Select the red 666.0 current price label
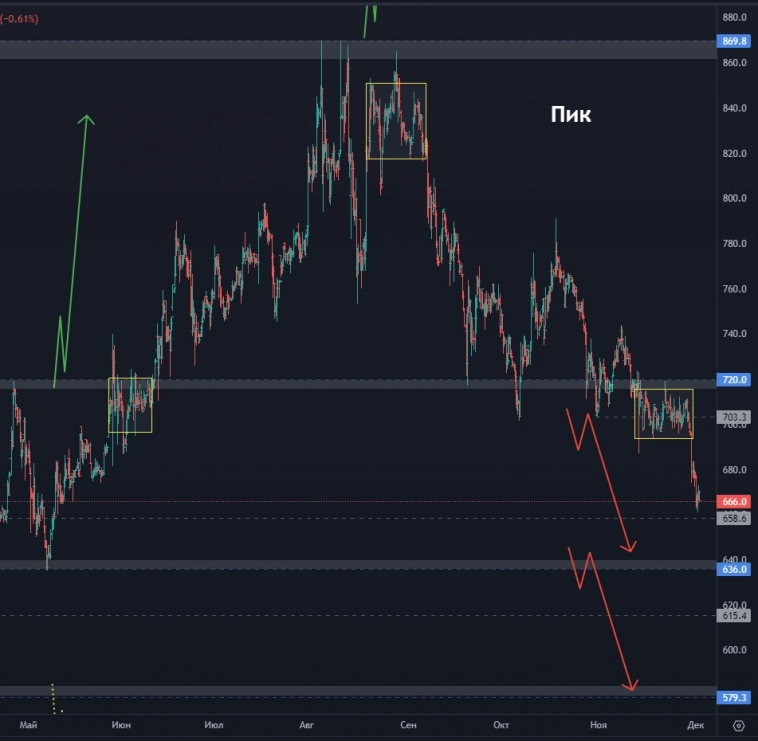This screenshot has height=741, width=758. click(734, 502)
